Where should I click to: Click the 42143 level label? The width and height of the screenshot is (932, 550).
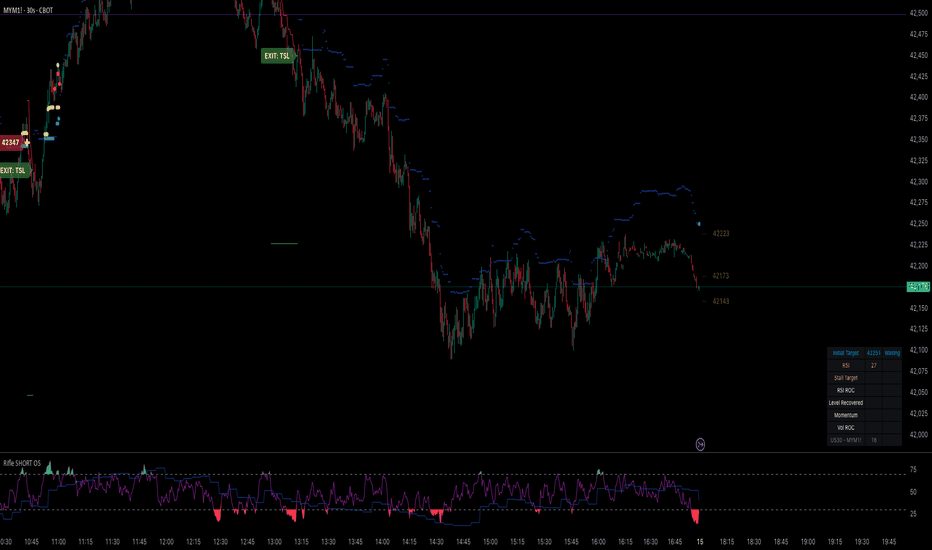pos(720,301)
